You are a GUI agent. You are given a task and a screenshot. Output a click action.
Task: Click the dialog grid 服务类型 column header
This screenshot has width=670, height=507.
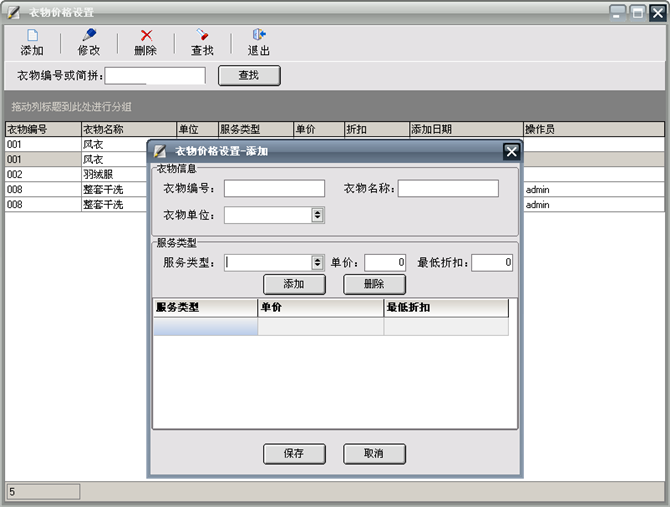[206, 308]
